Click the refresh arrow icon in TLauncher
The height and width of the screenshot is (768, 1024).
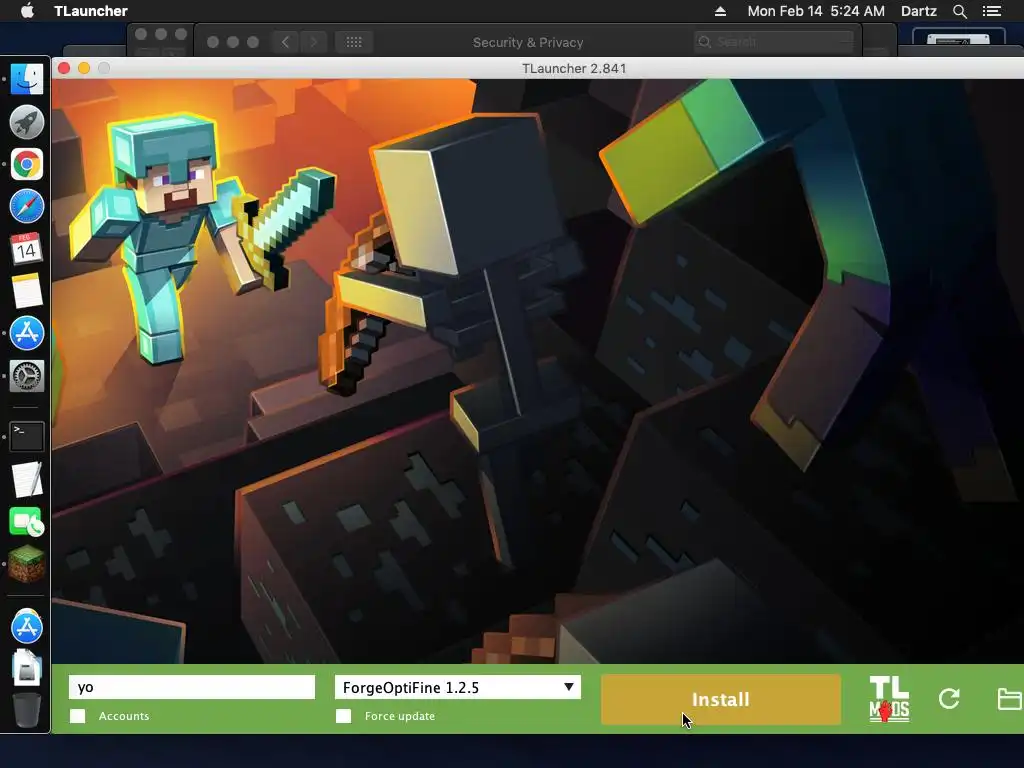pos(949,699)
